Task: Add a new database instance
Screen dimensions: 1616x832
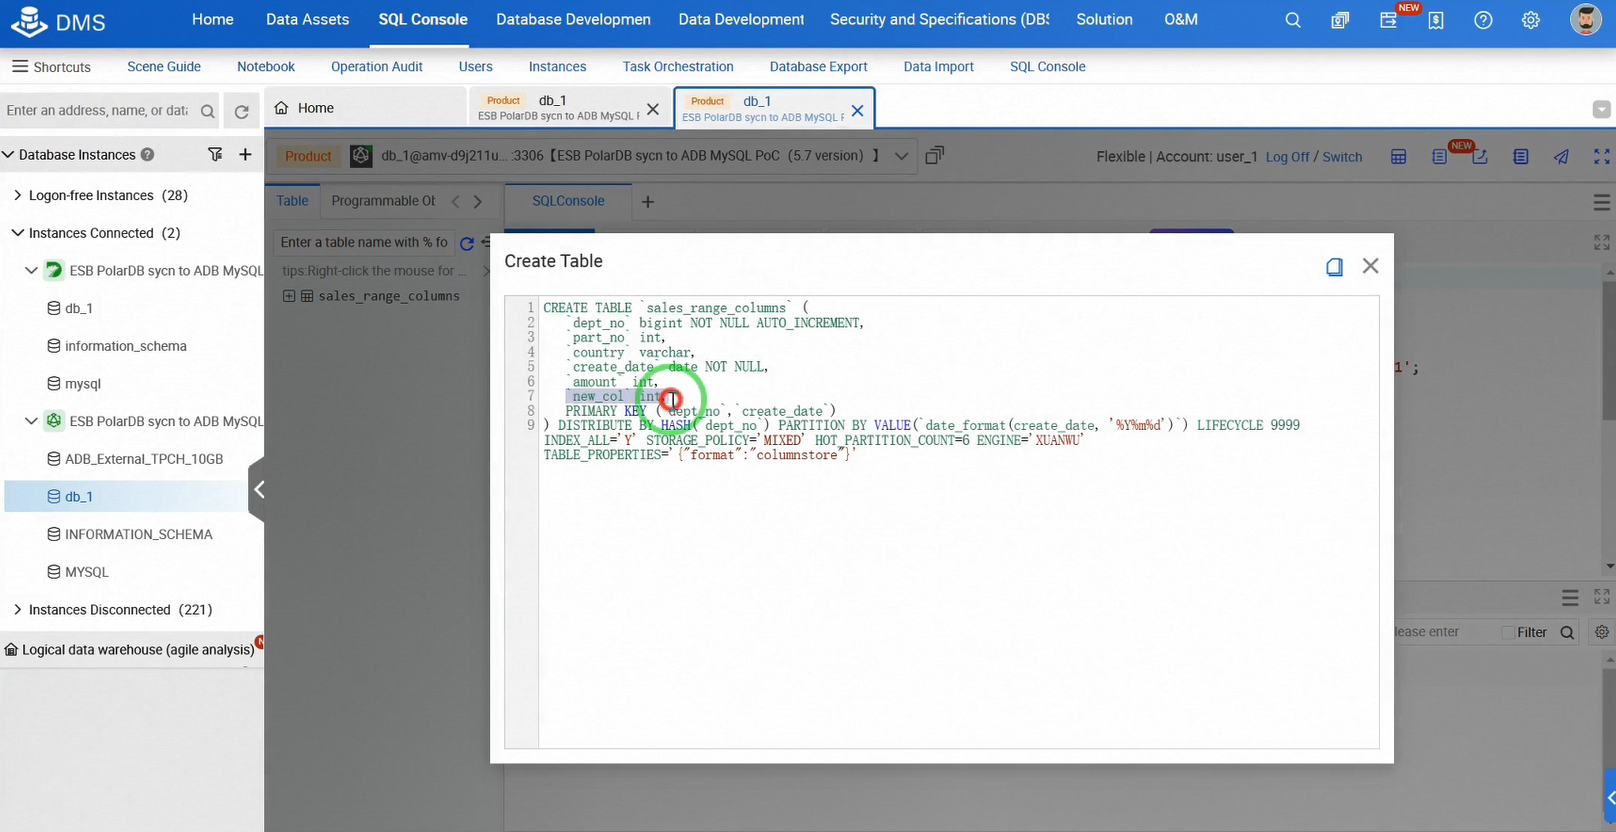Action: (245, 154)
